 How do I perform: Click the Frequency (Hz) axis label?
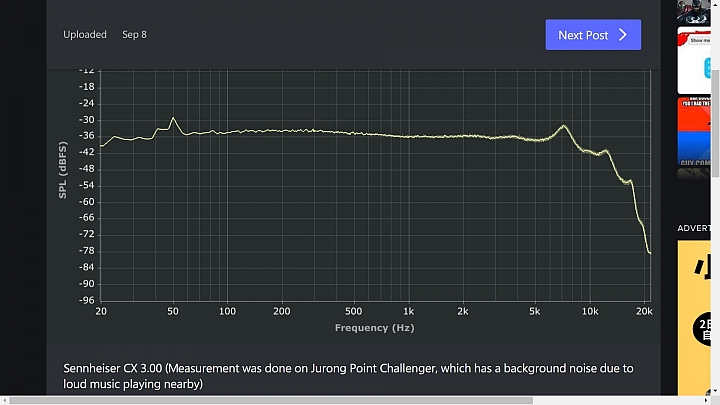[375, 328]
